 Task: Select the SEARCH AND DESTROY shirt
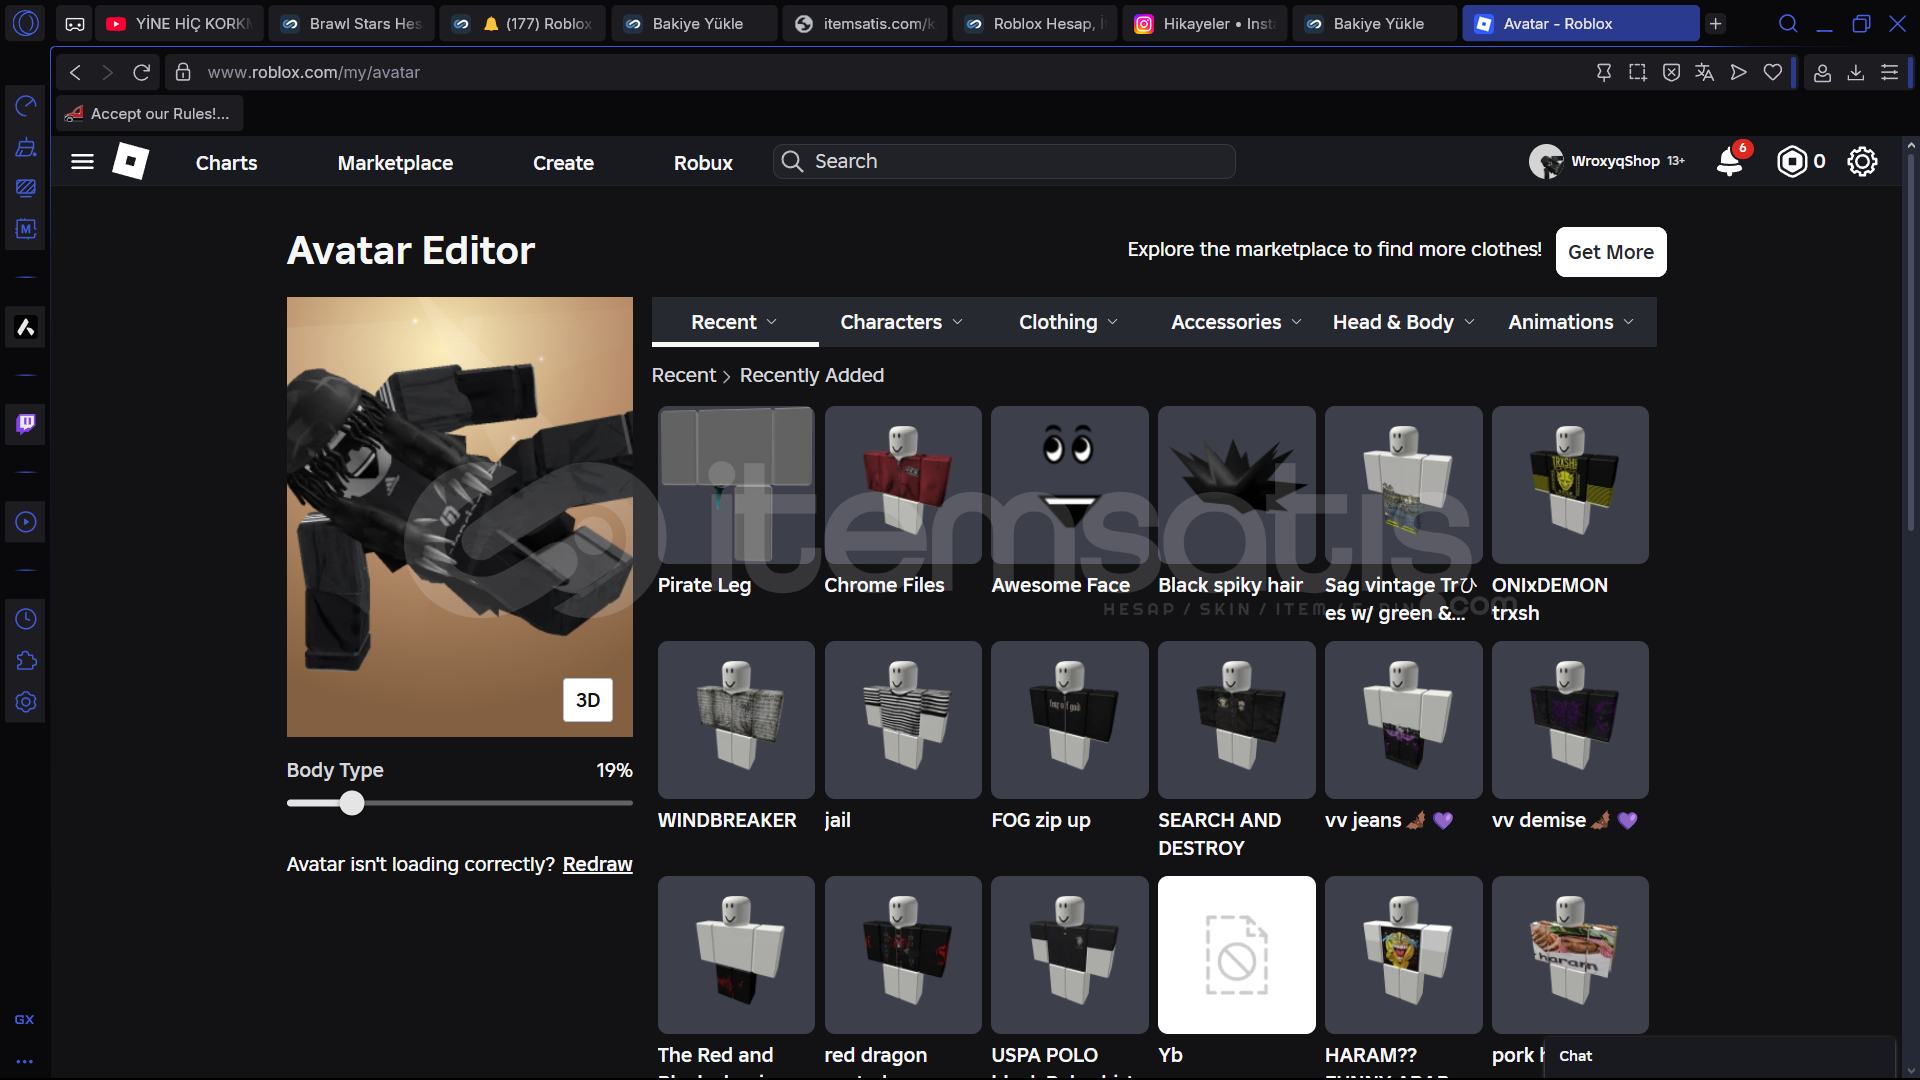(1236, 720)
